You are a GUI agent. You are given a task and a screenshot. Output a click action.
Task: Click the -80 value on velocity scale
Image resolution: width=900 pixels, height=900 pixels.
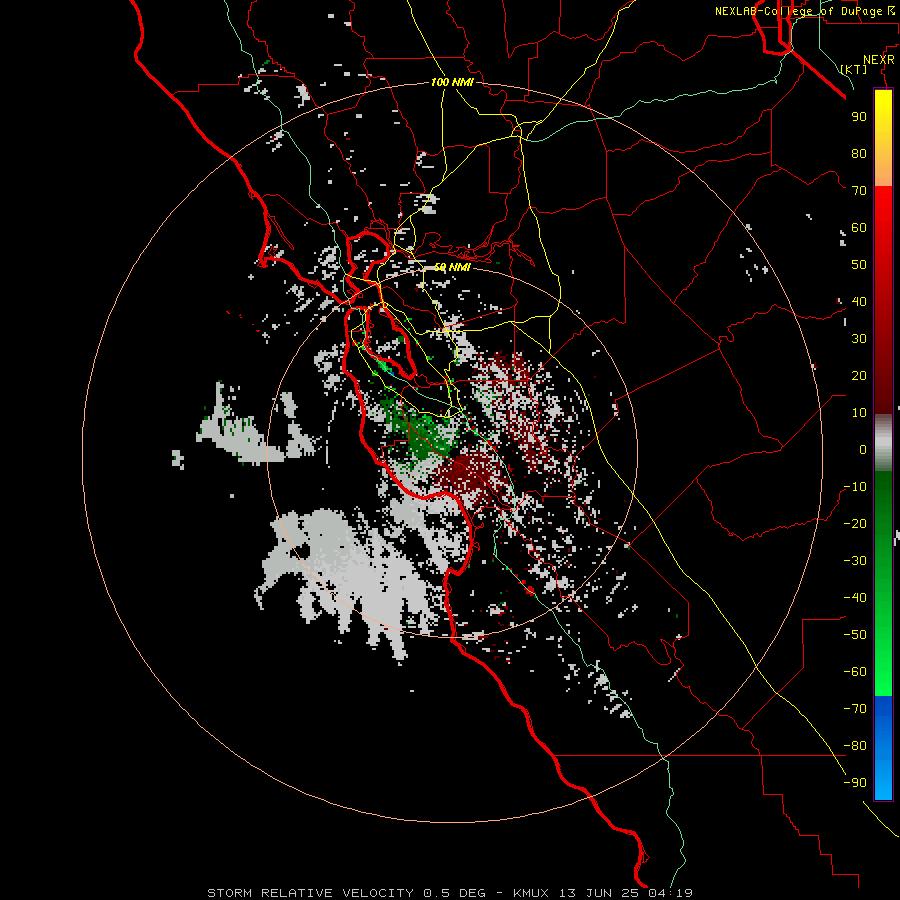tap(855, 746)
